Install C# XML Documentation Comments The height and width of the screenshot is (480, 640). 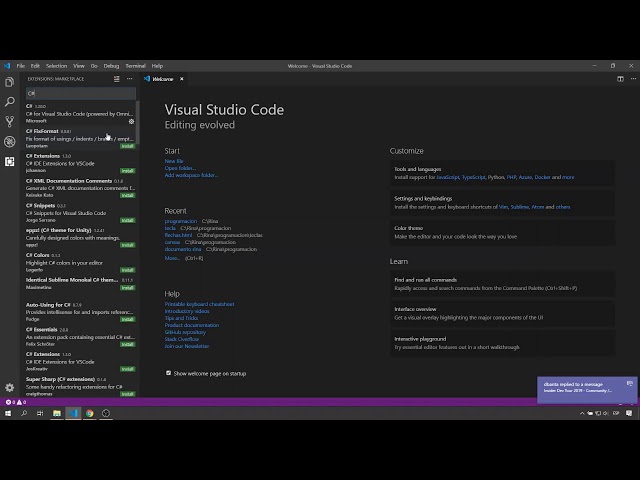click(x=127, y=195)
